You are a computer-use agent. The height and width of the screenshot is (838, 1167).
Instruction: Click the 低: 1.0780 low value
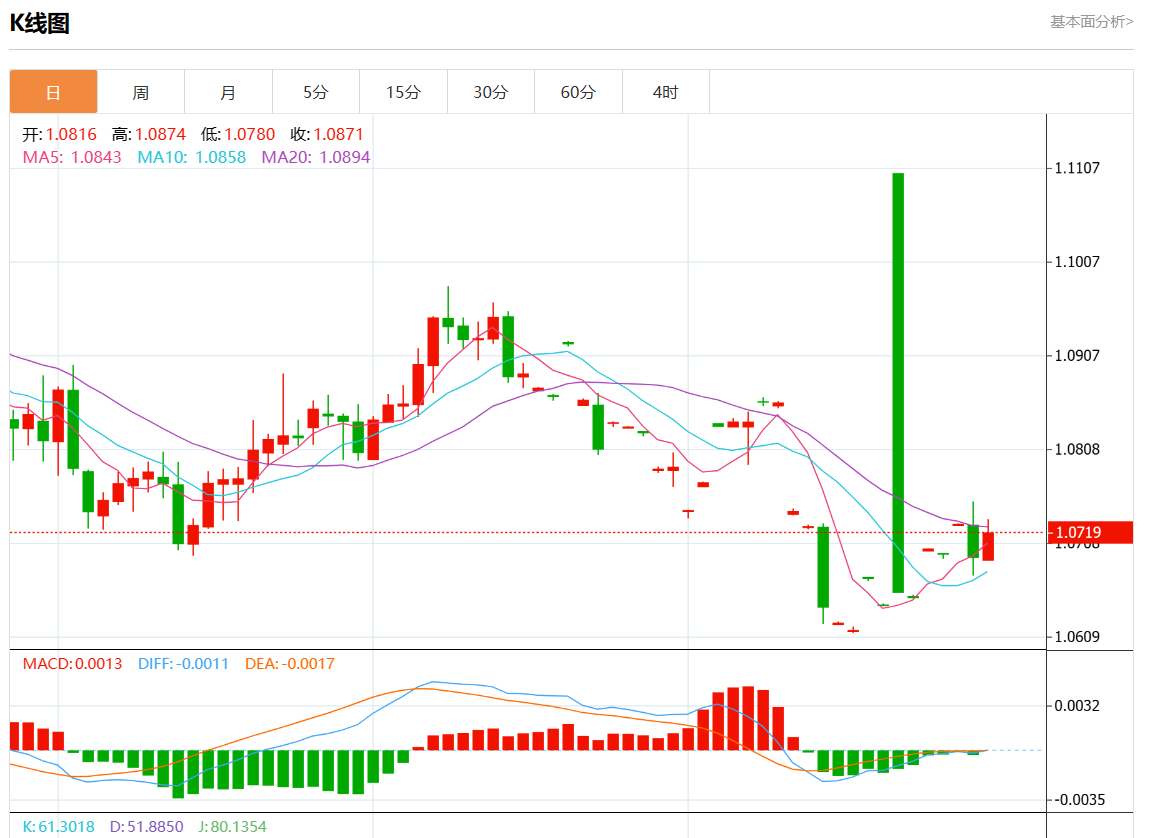tap(238, 135)
